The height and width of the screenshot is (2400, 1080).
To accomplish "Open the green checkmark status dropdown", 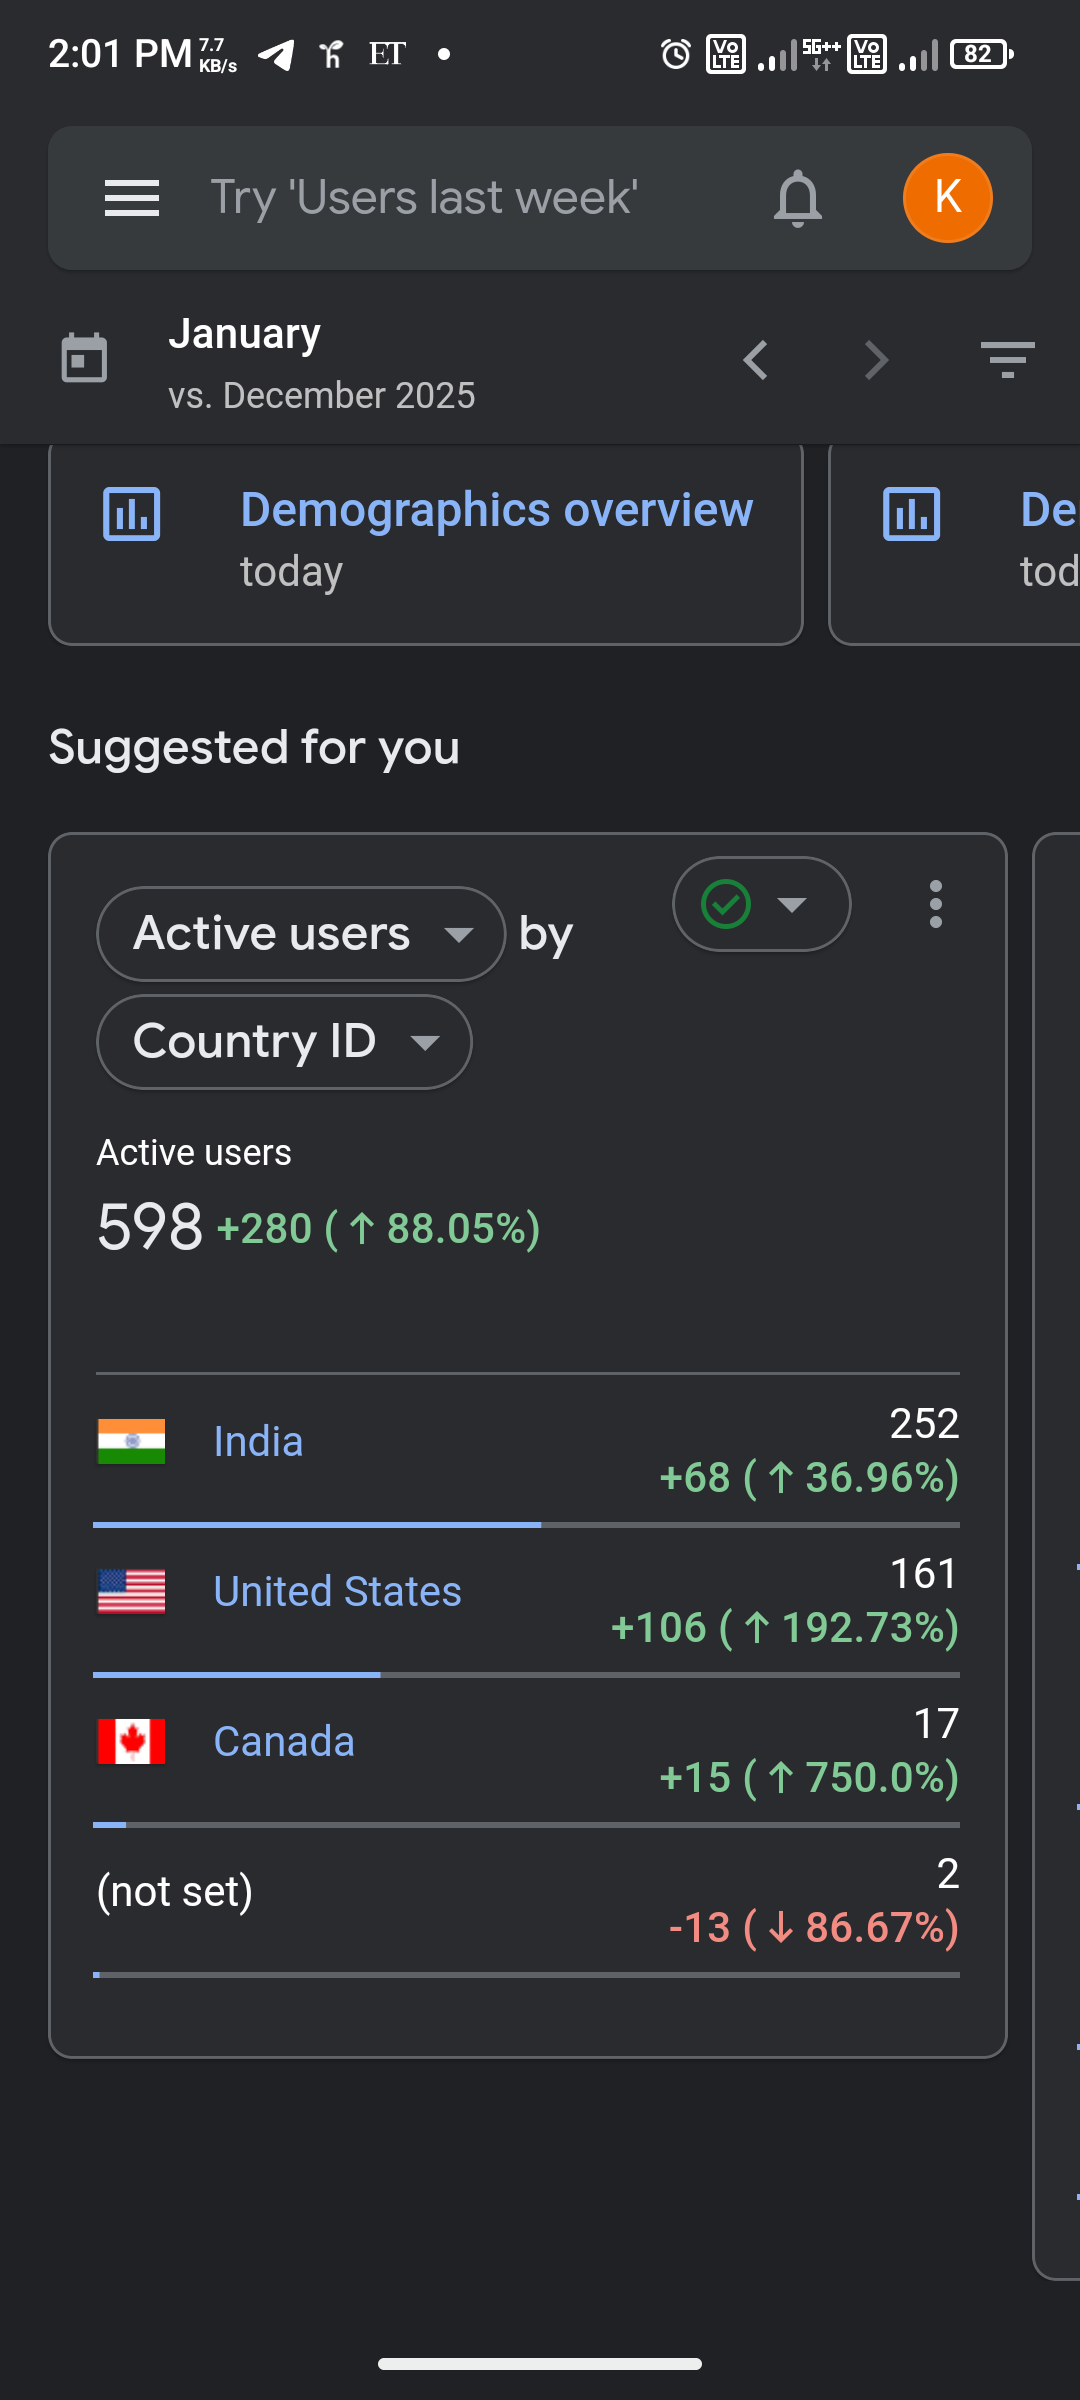I will click(761, 904).
